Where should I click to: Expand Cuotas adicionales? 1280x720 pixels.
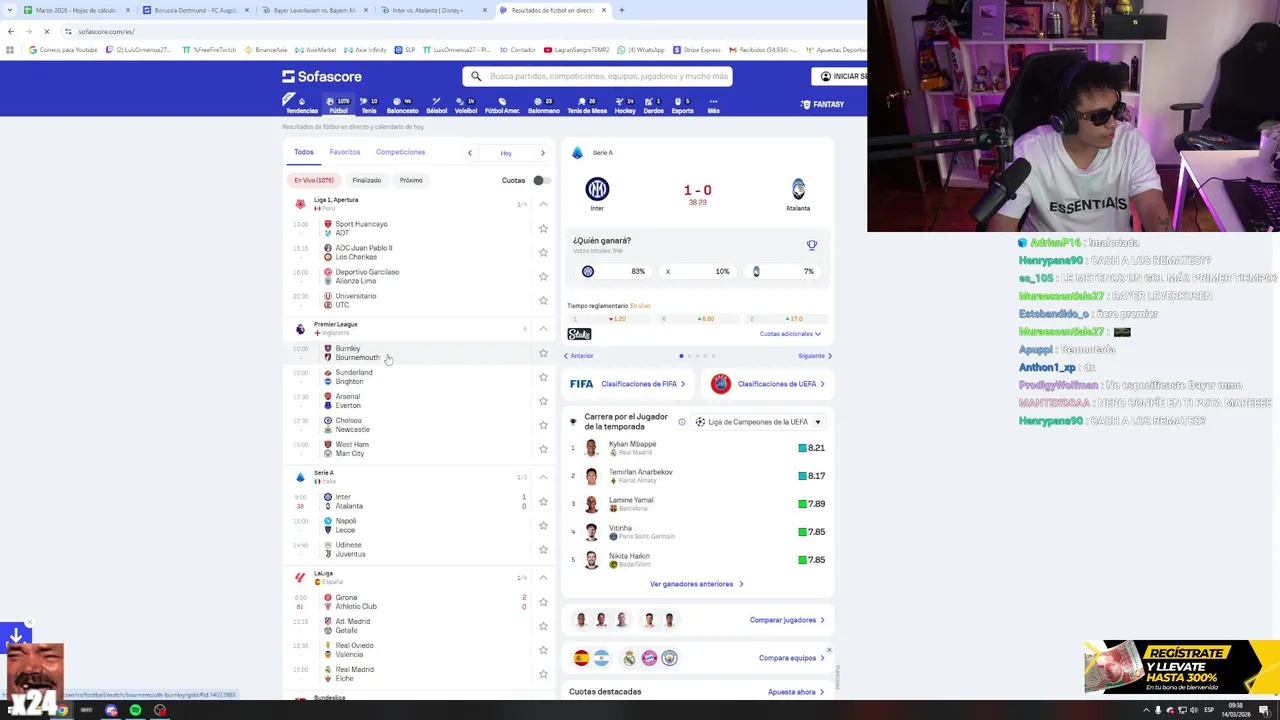click(790, 334)
